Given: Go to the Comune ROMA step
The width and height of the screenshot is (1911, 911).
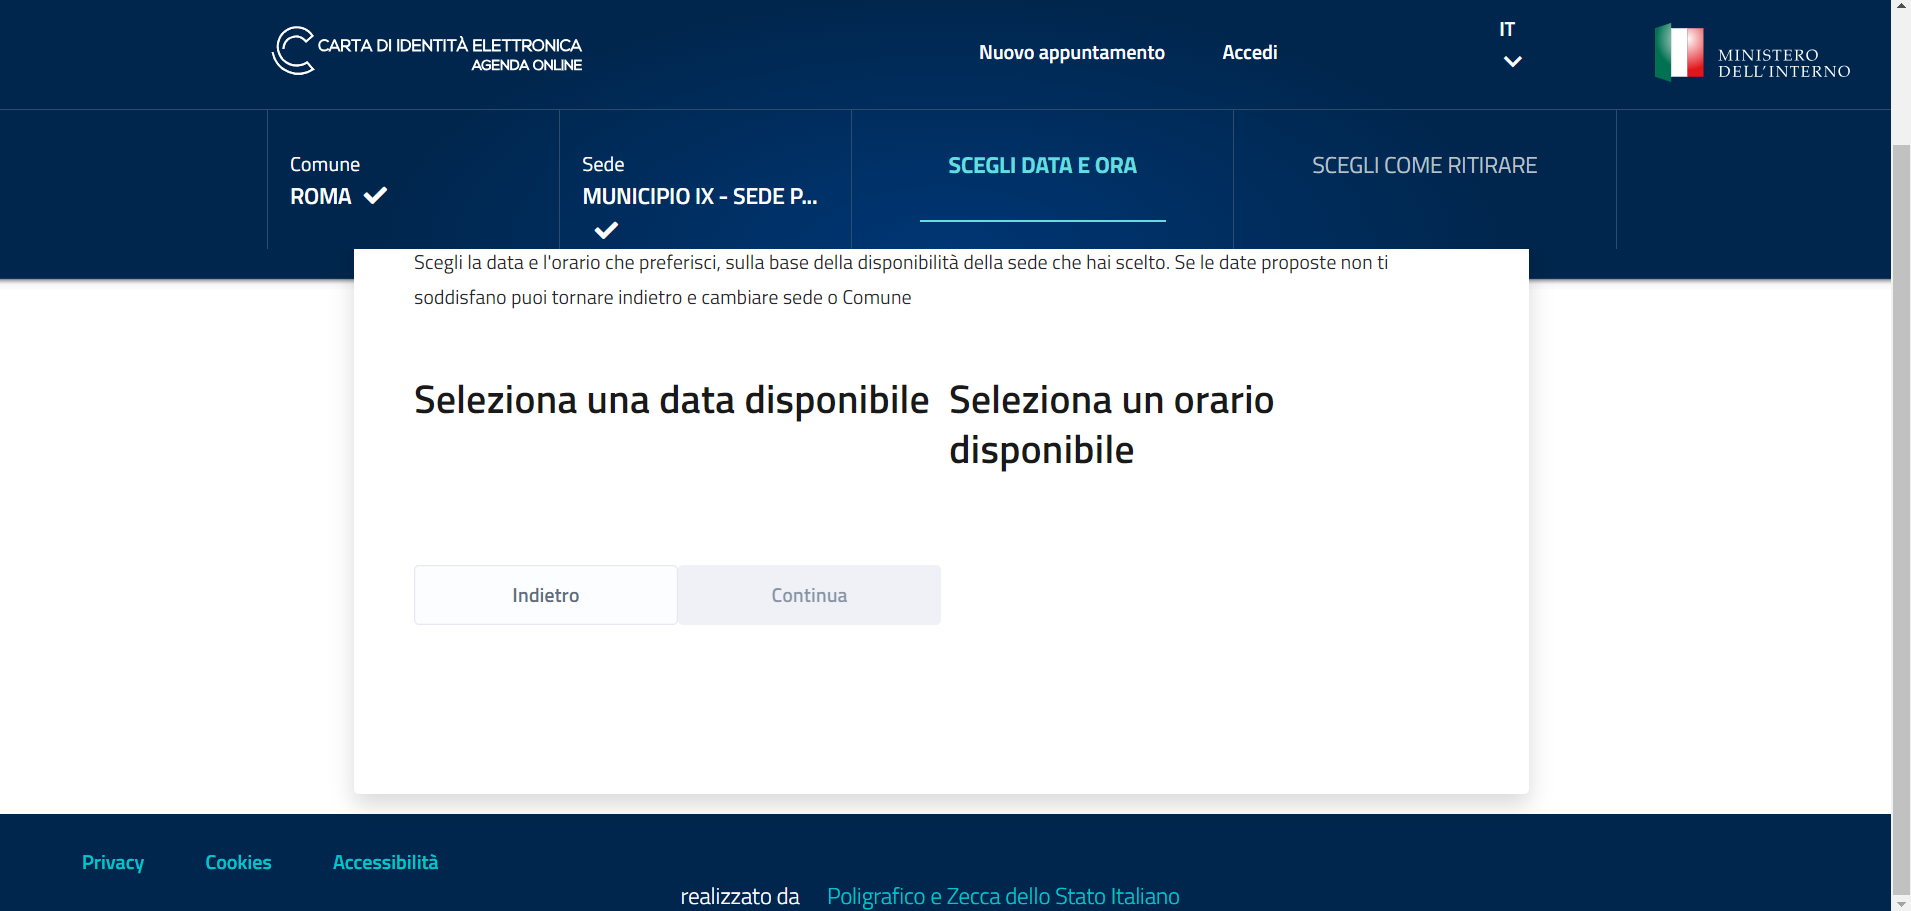Looking at the screenshot, I should 413,180.
